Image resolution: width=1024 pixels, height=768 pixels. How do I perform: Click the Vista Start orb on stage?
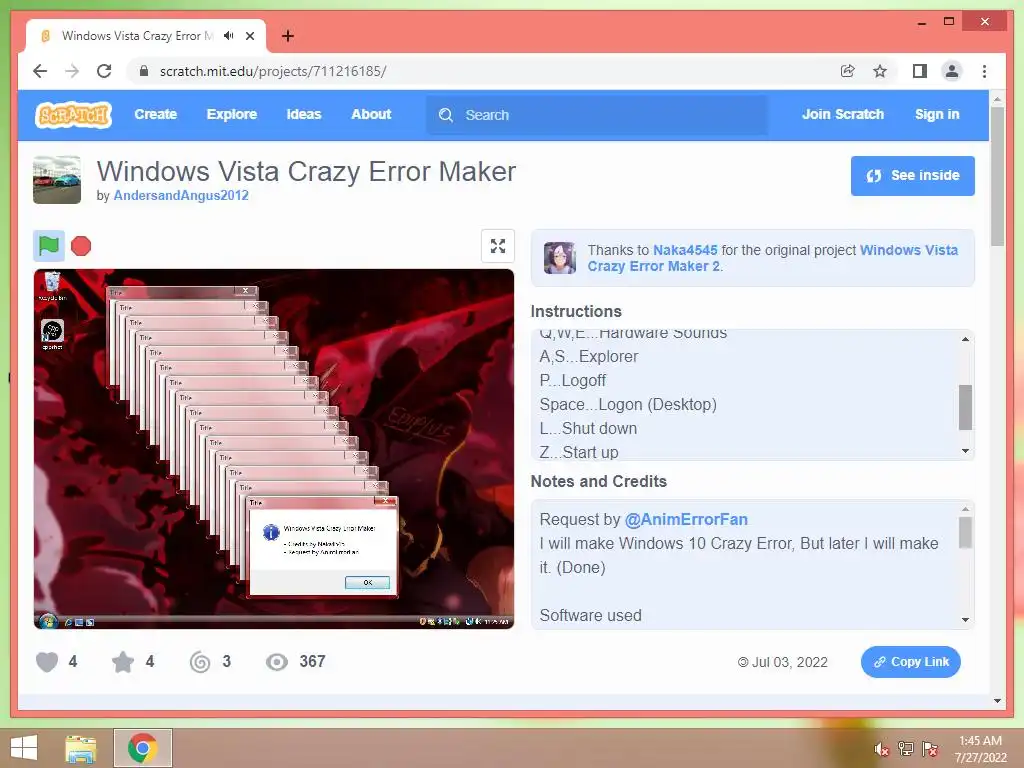pos(48,620)
